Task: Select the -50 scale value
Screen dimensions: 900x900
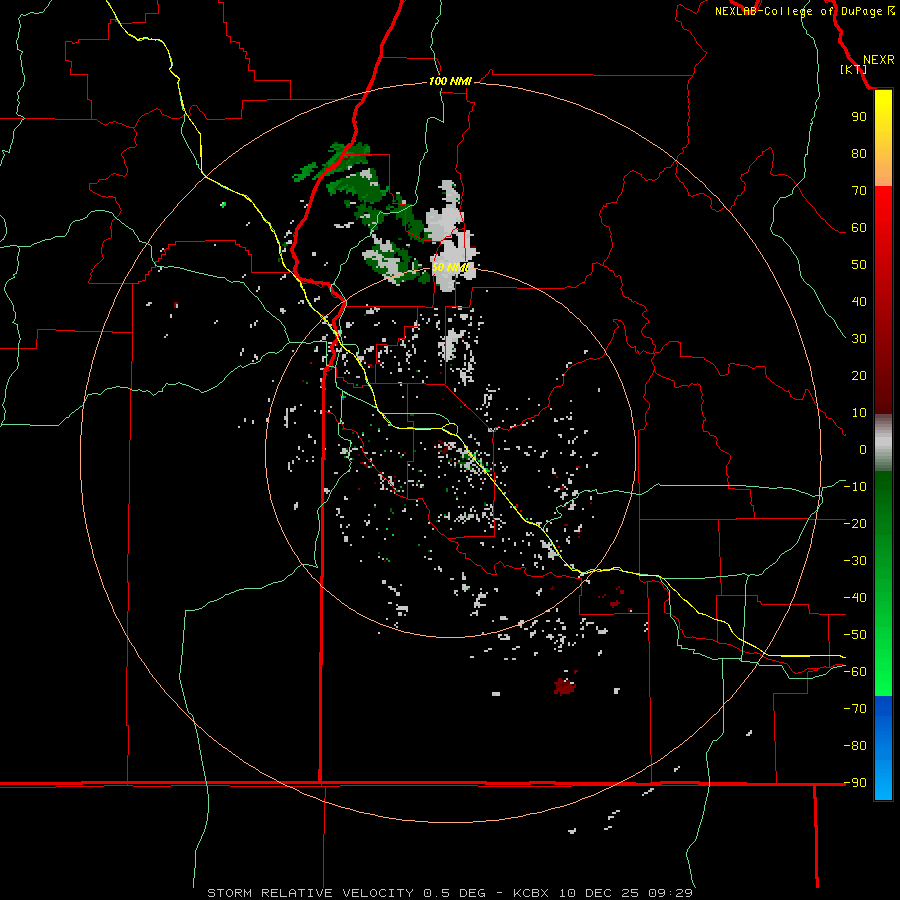Action: click(855, 635)
